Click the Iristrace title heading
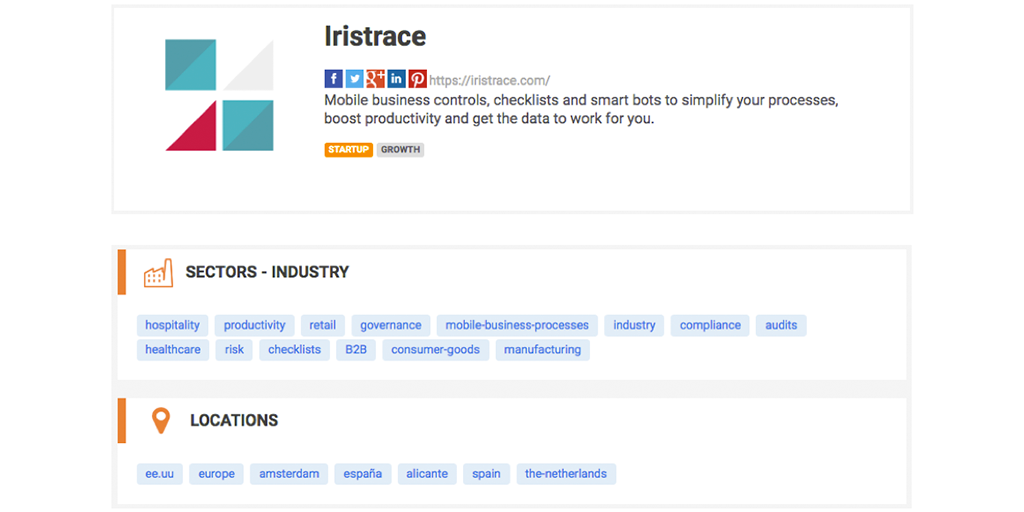Screen dimensions: 1024x512 [376, 37]
